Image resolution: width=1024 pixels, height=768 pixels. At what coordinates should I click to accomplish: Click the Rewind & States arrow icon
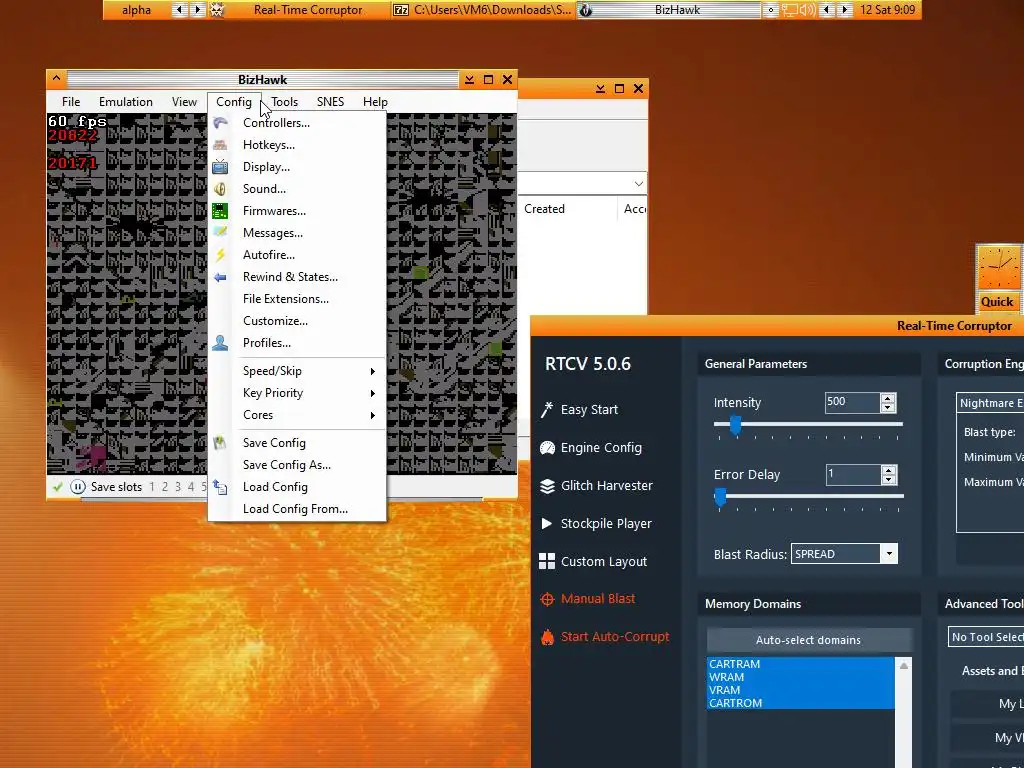click(220, 277)
